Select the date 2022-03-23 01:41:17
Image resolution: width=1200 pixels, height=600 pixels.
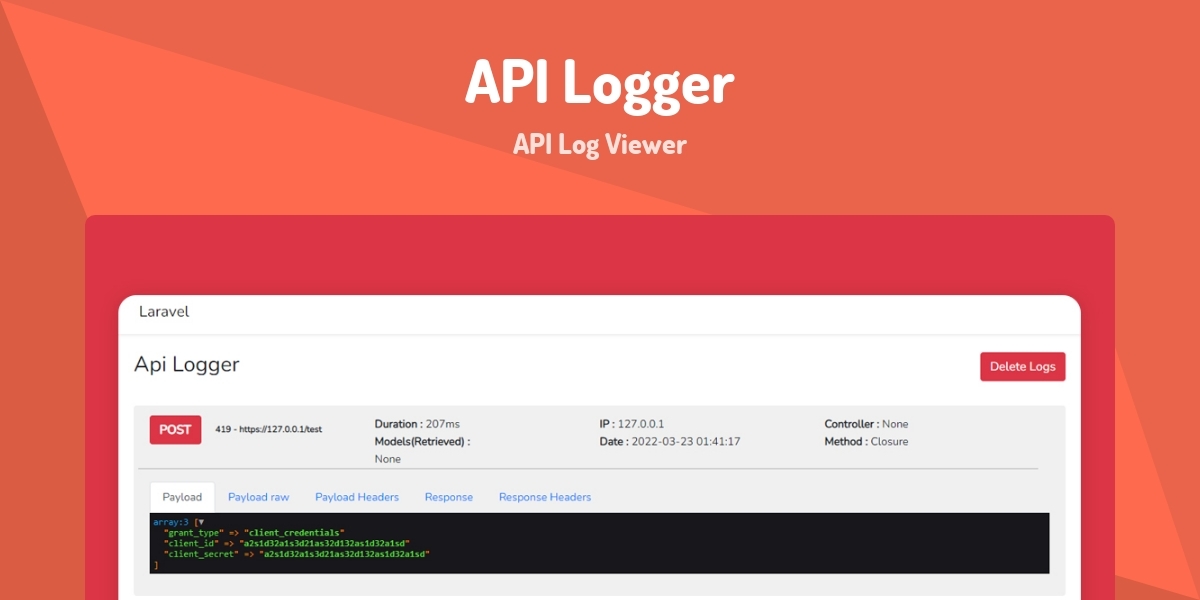click(671, 440)
